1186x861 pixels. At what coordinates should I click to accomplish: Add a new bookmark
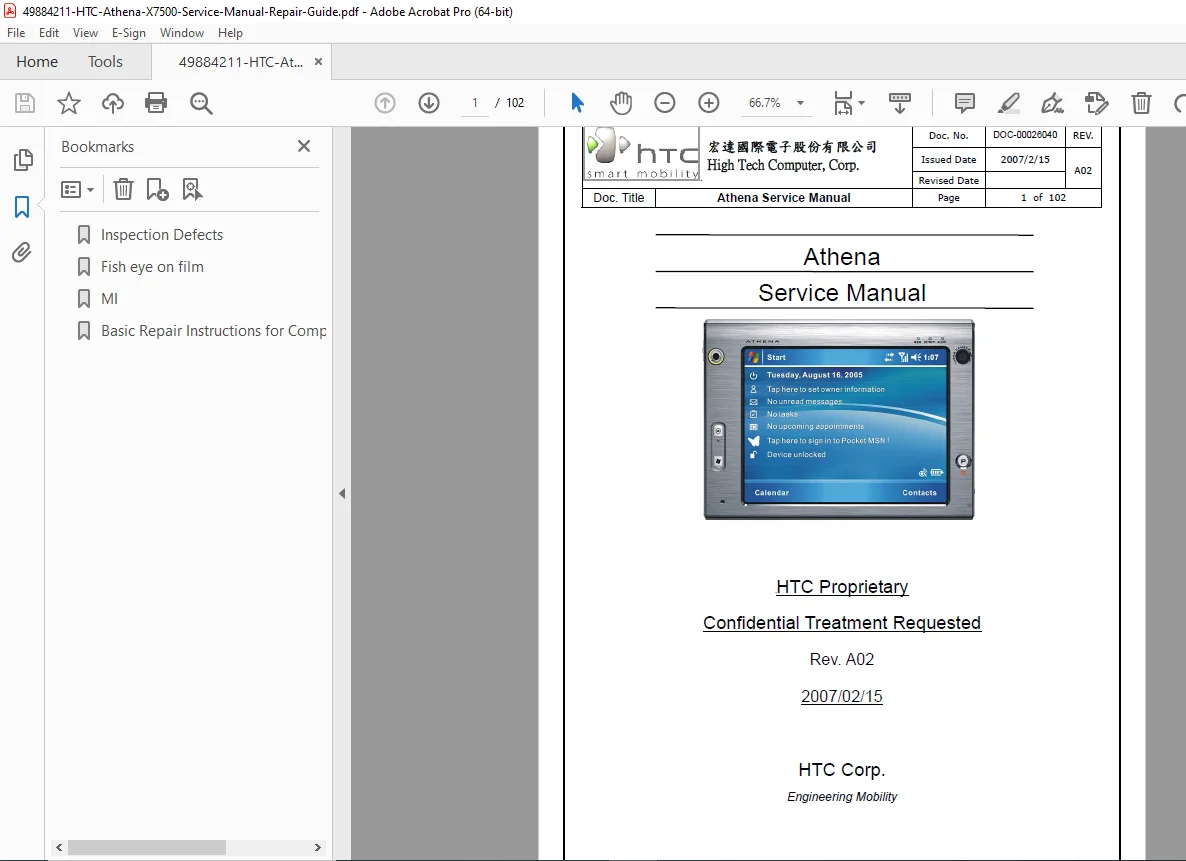click(157, 189)
